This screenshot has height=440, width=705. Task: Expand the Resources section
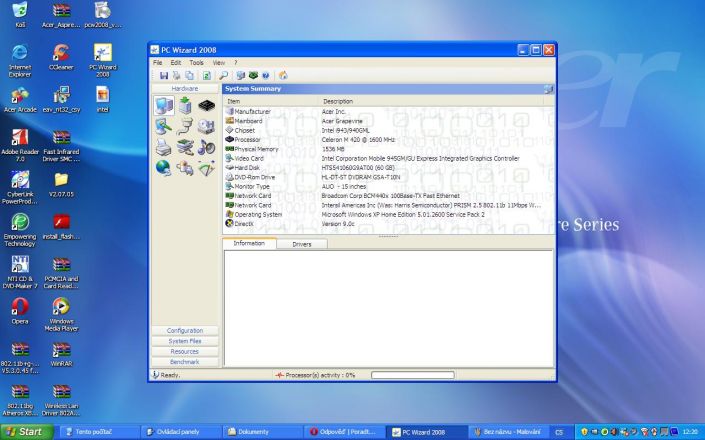point(185,351)
